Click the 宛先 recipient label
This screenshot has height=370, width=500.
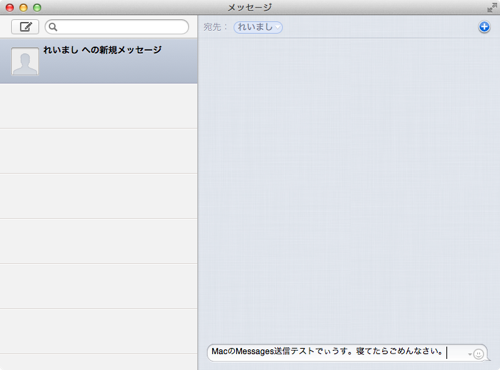pos(215,27)
